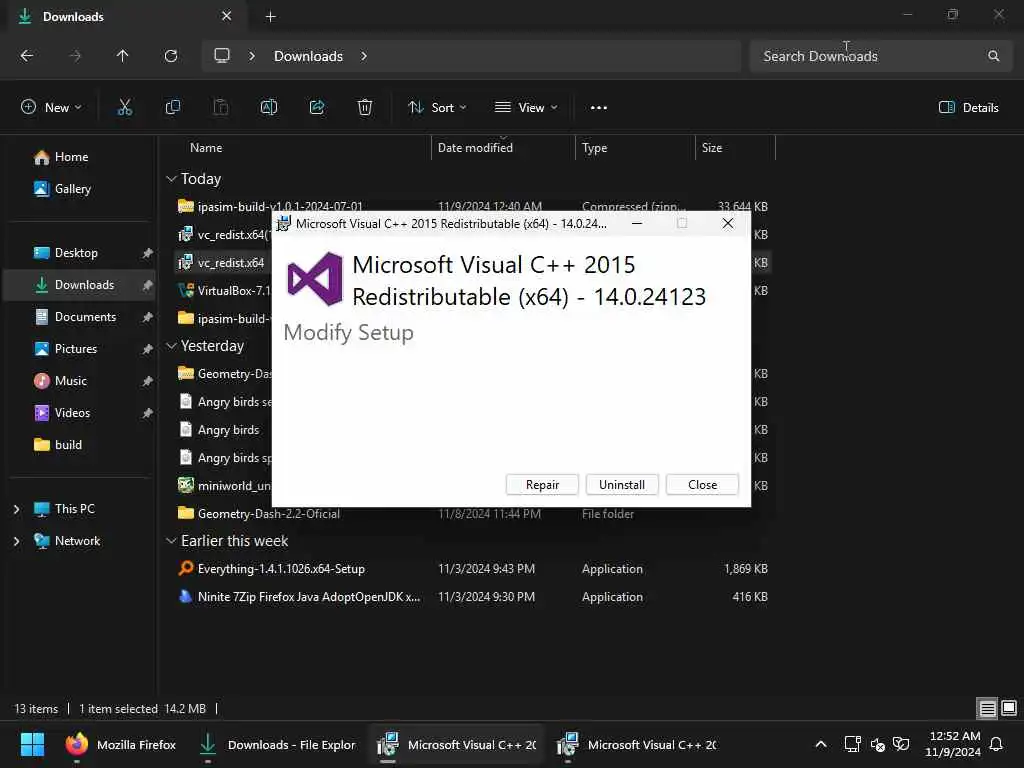
Task: Show hidden system tray icons
Action: pos(821,744)
